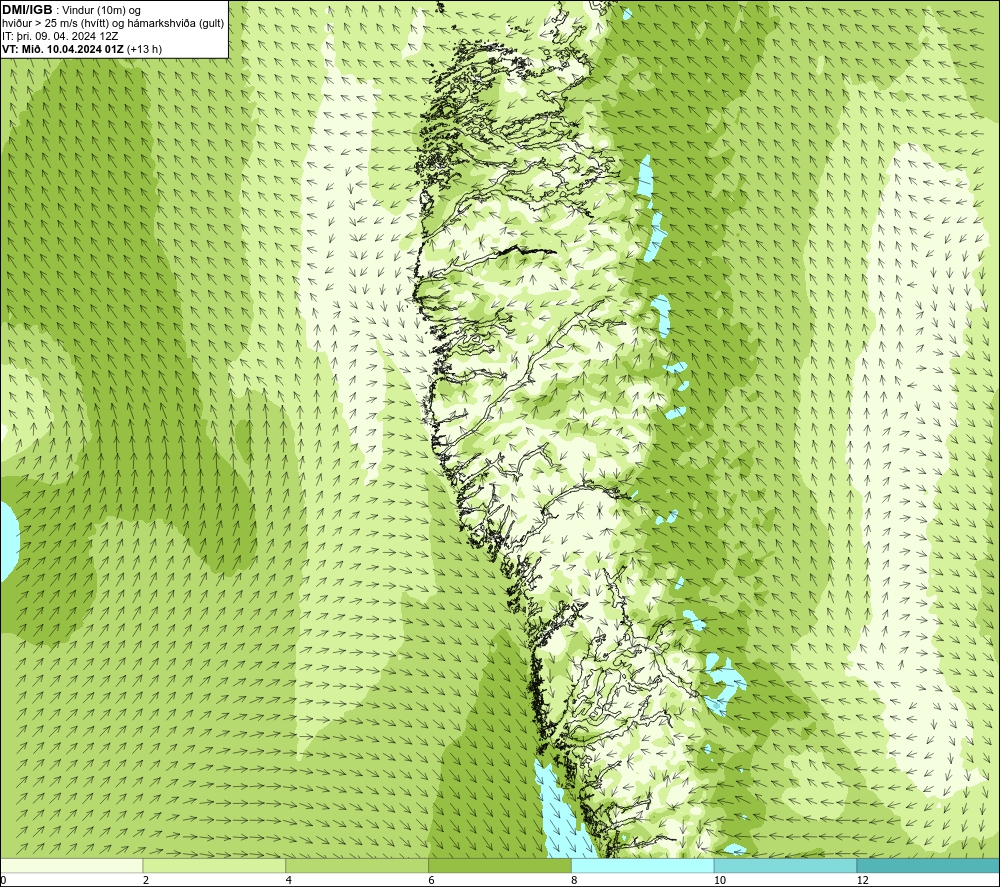The height and width of the screenshot is (887, 1000).
Task: Click the 2-4 m/s light green legend swatch
Action: click(214, 865)
